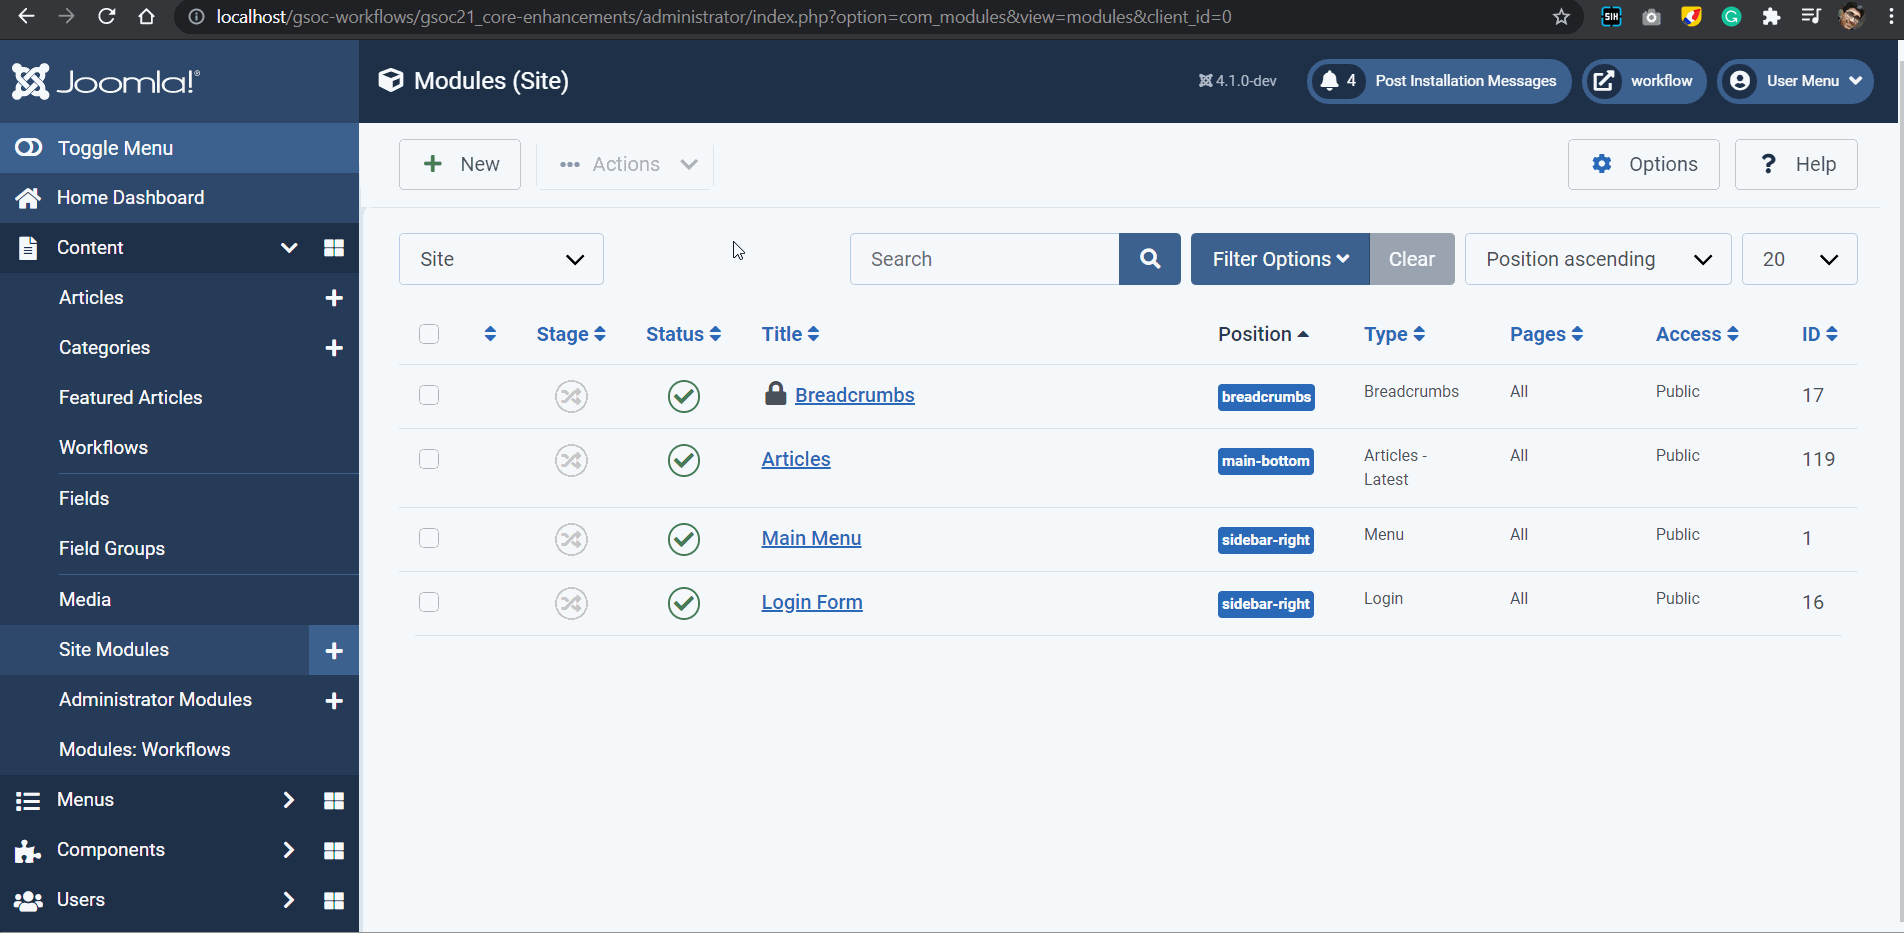Click the Joomla logo in sidebar
1904x933 pixels.
106,81
